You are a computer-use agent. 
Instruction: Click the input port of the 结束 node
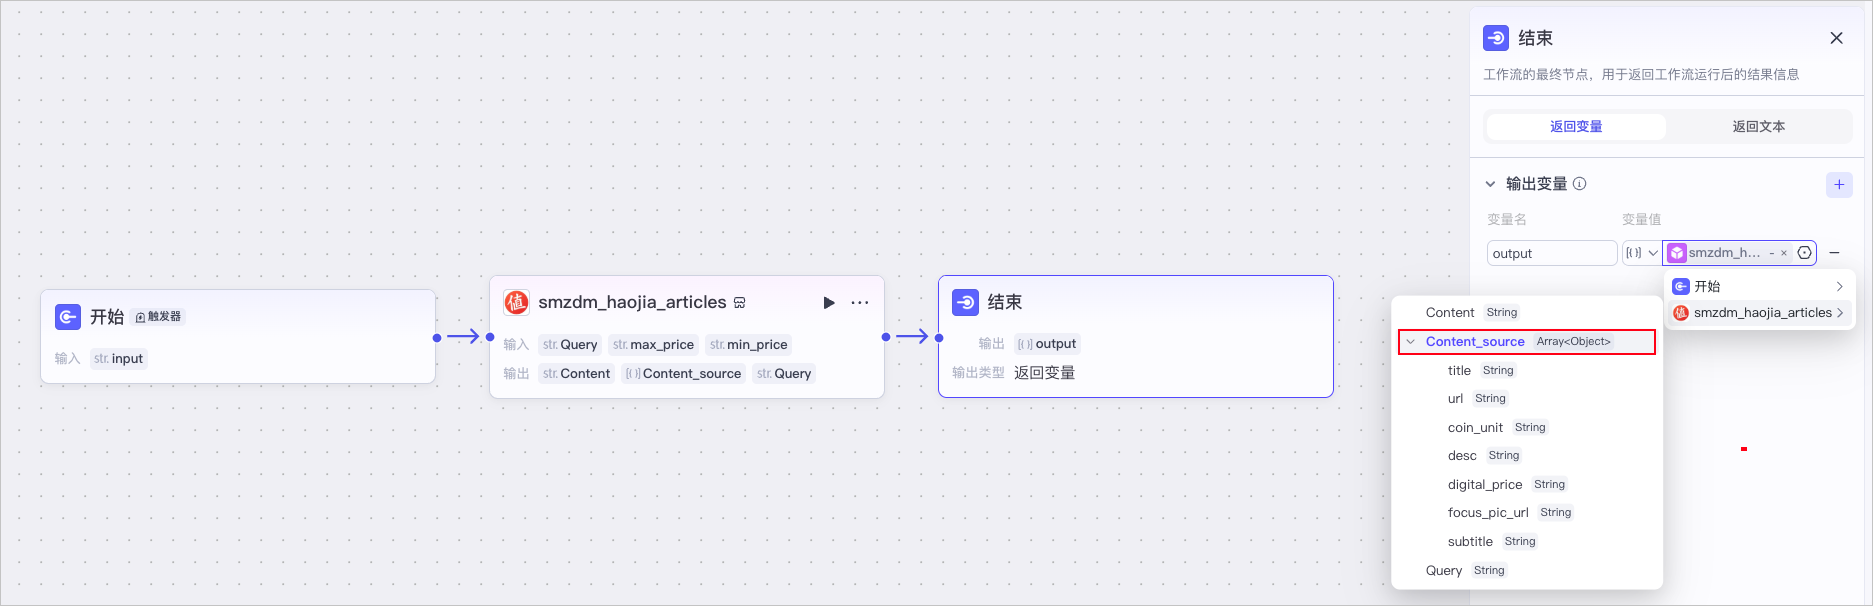pos(939,337)
